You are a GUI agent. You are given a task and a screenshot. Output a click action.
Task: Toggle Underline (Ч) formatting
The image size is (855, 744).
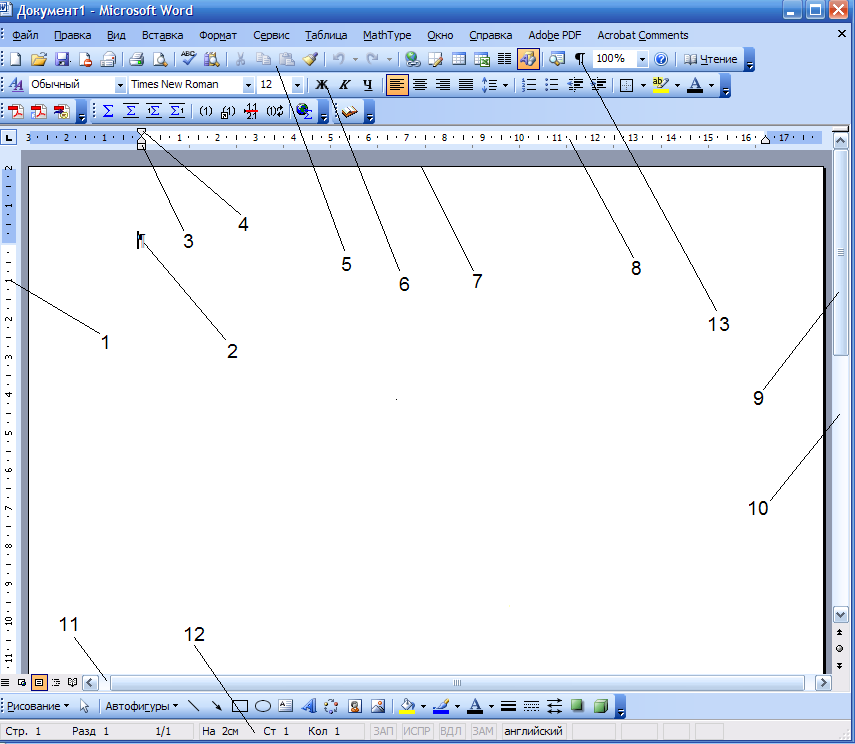(x=368, y=85)
